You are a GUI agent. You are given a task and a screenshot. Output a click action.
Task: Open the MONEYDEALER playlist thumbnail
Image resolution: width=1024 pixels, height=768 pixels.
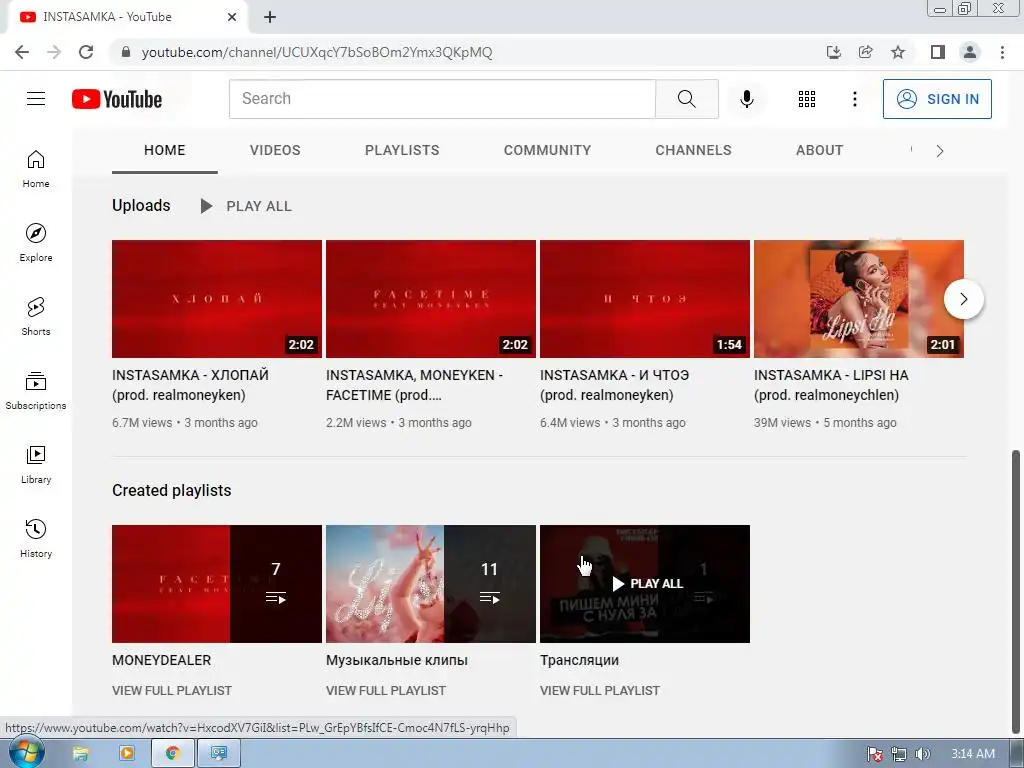(x=217, y=584)
